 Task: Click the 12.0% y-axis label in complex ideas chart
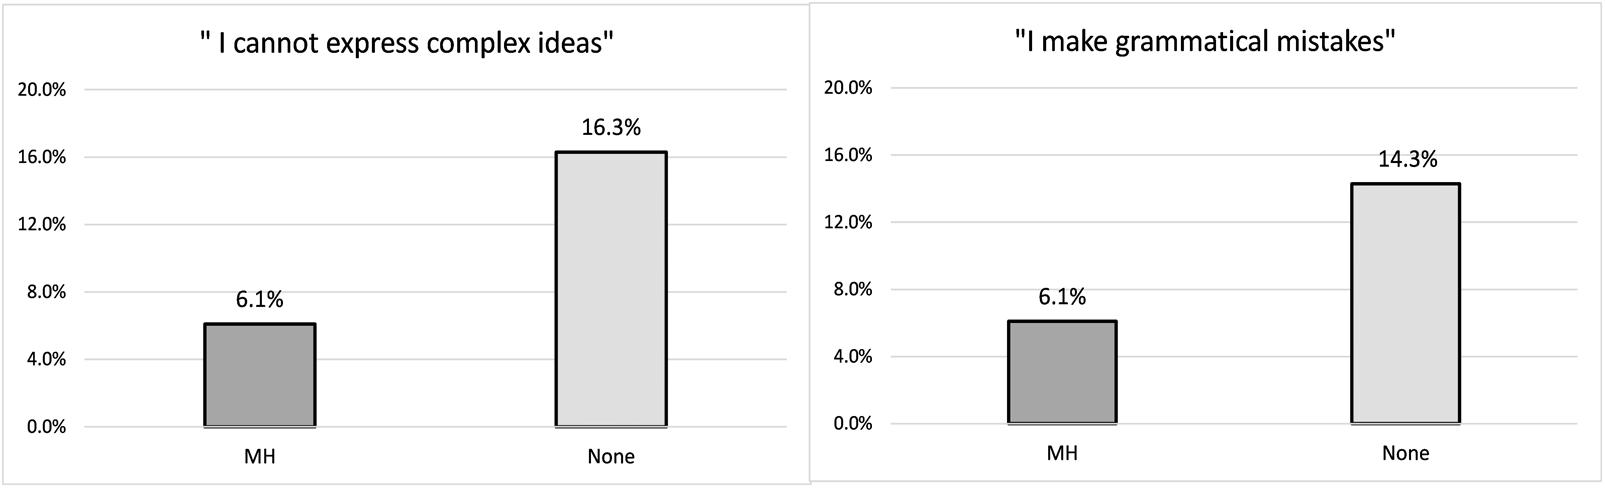[x=42, y=225]
